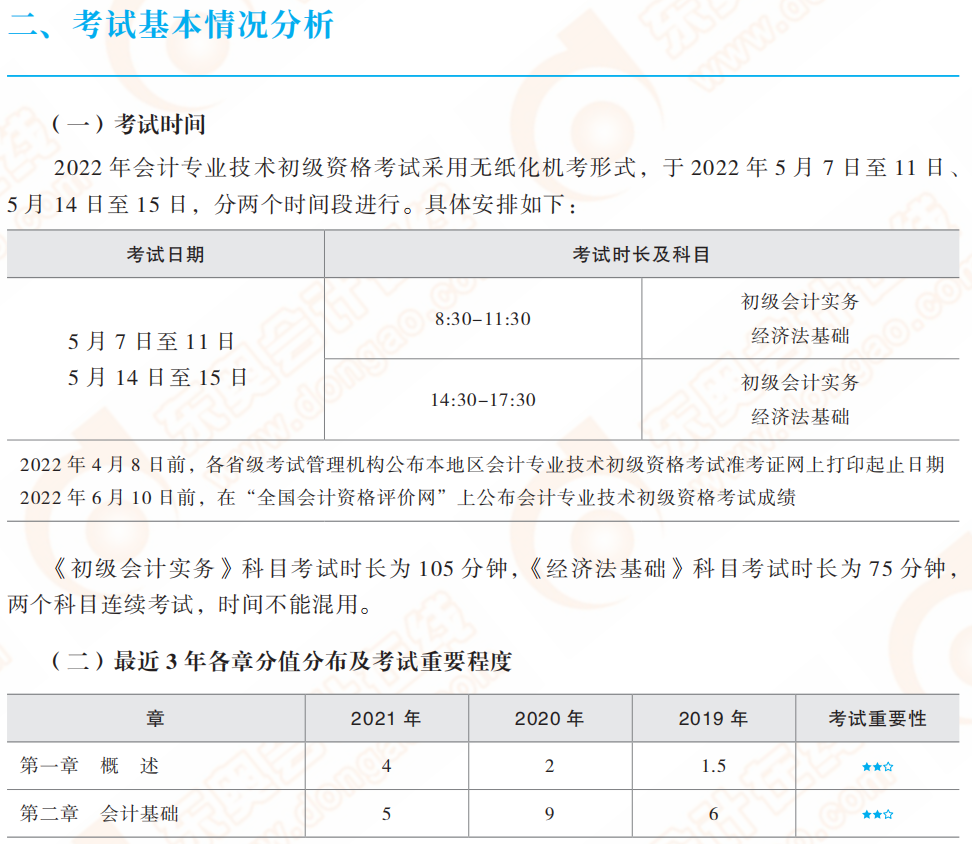Select the 2021年 column header
The image size is (972, 844).
(386, 718)
